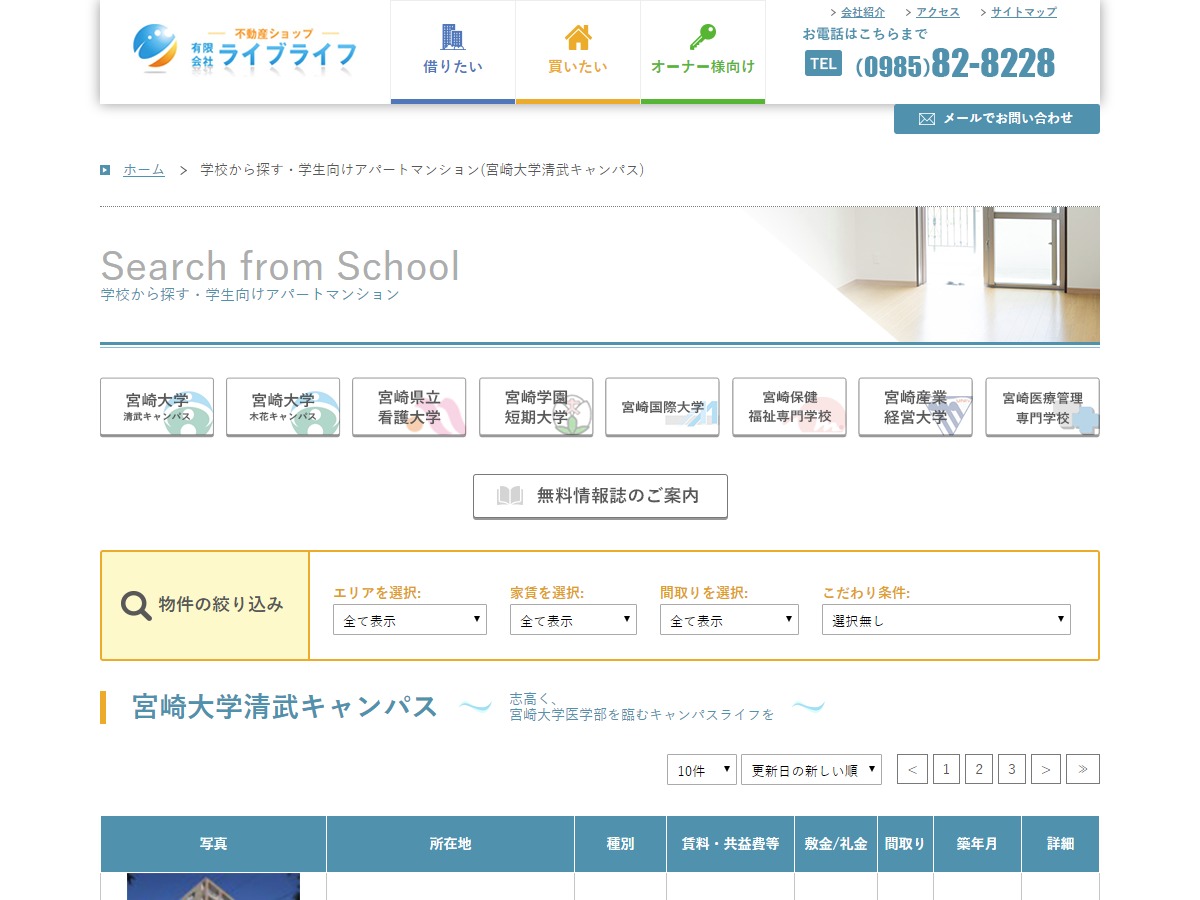This screenshot has height=900, width=1200.
Task: Select 宮崎国際大学 school button
Action: (x=662, y=407)
